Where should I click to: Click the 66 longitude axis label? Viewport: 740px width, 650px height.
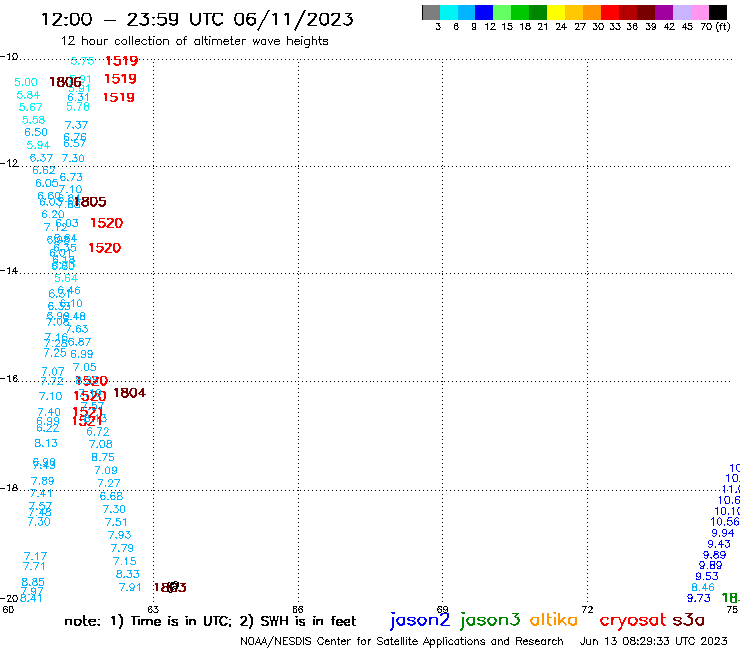coord(298,609)
